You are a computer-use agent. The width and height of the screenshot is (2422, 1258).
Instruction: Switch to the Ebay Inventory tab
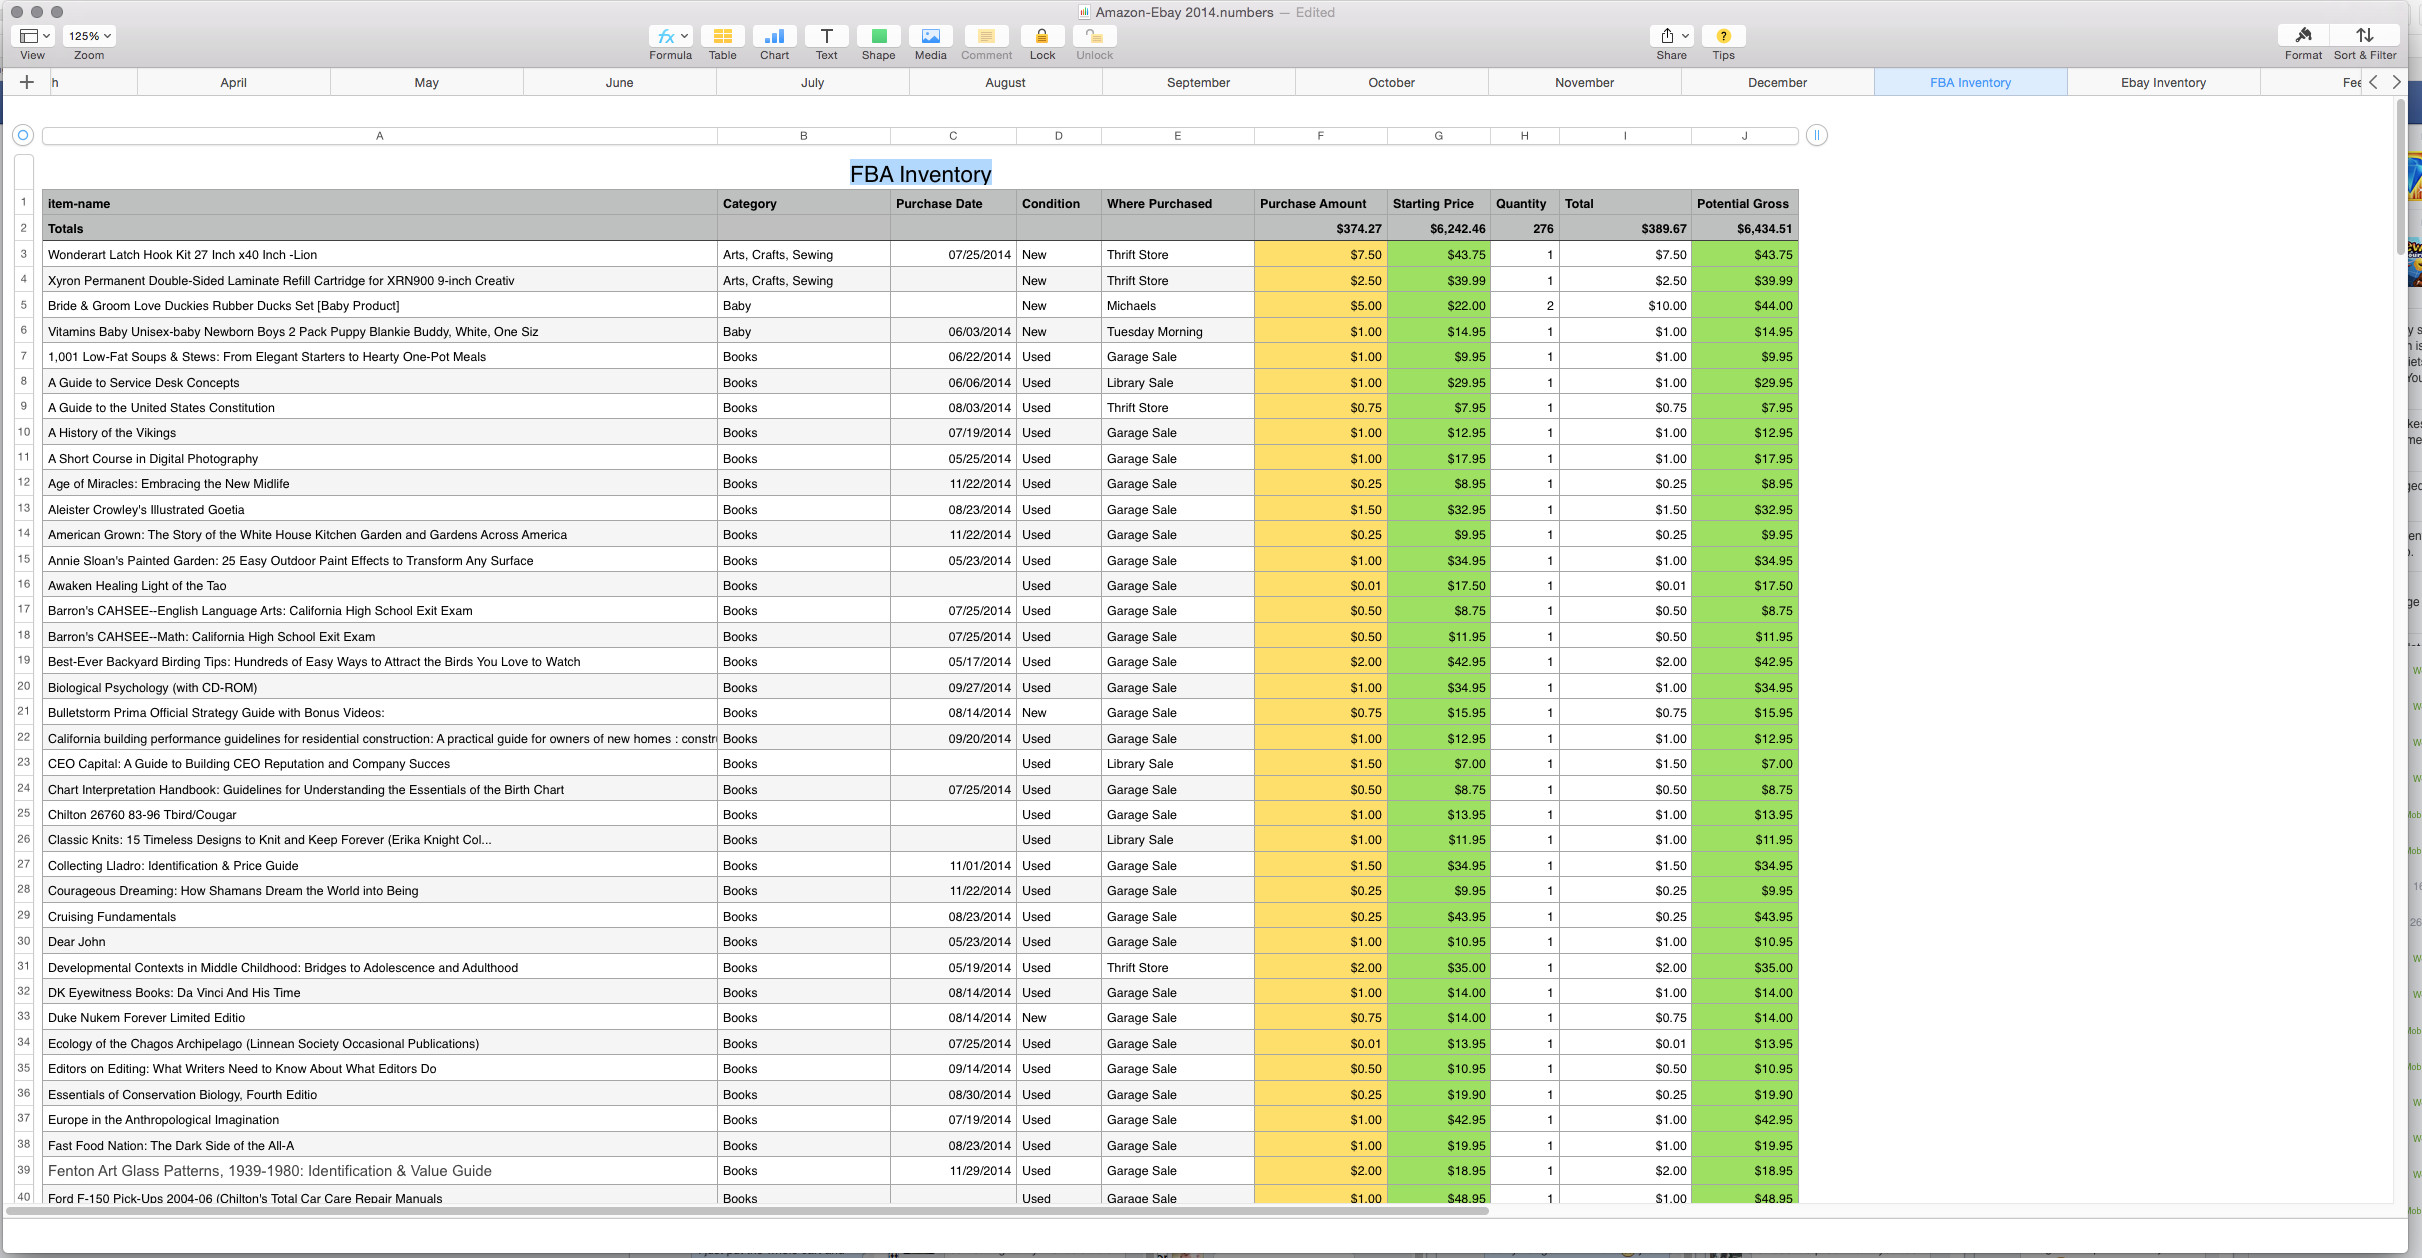[2162, 82]
